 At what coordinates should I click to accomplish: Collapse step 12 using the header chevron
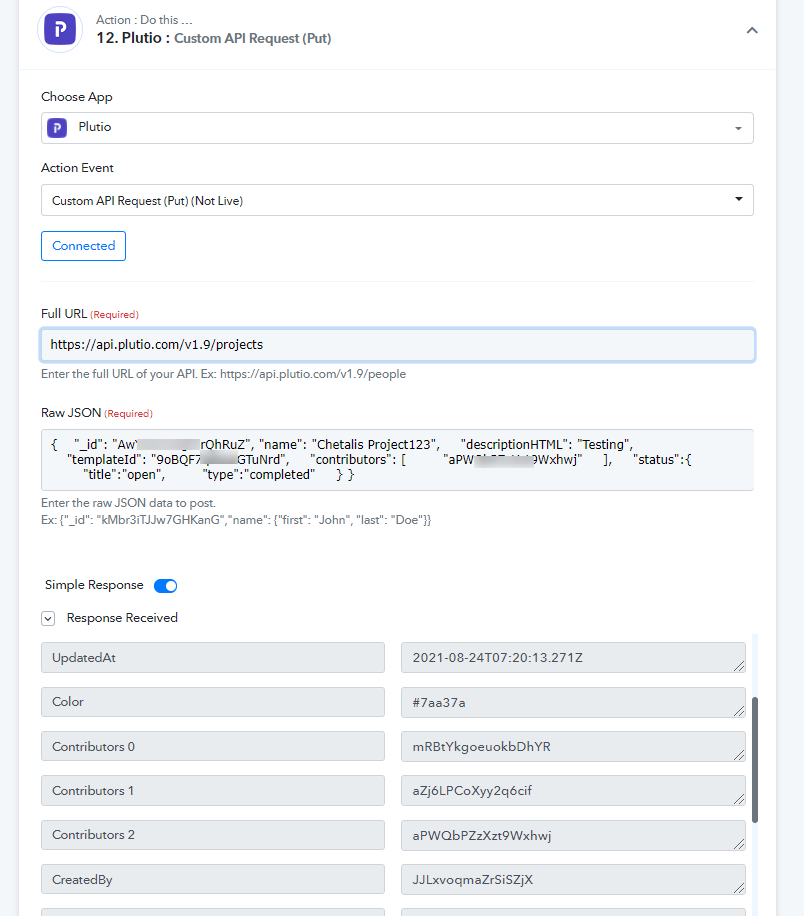point(752,30)
